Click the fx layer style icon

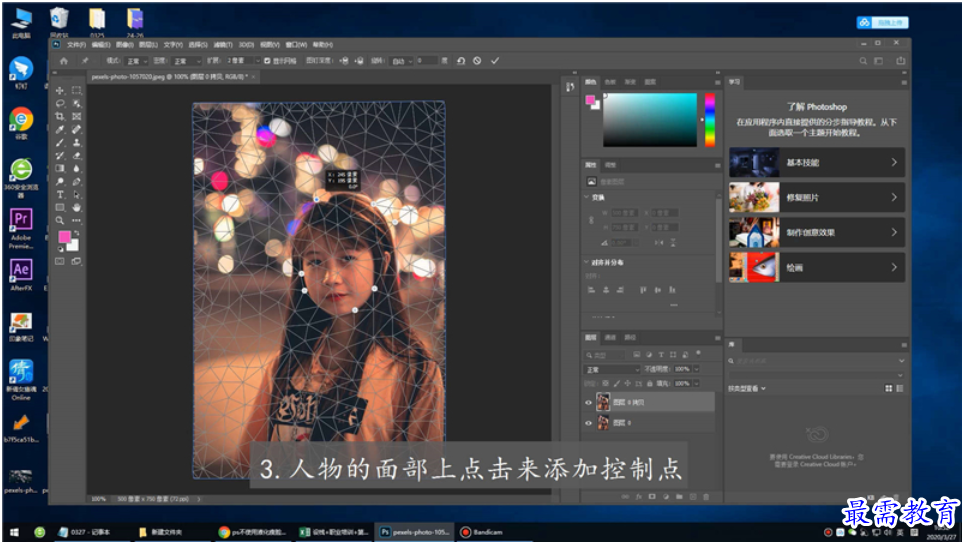tap(639, 497)
